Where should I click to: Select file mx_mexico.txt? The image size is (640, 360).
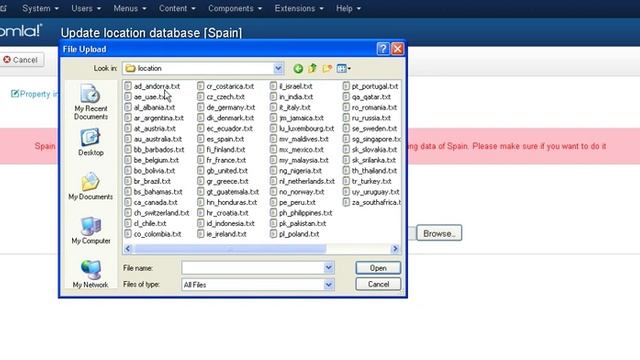(x=297, y=149)
